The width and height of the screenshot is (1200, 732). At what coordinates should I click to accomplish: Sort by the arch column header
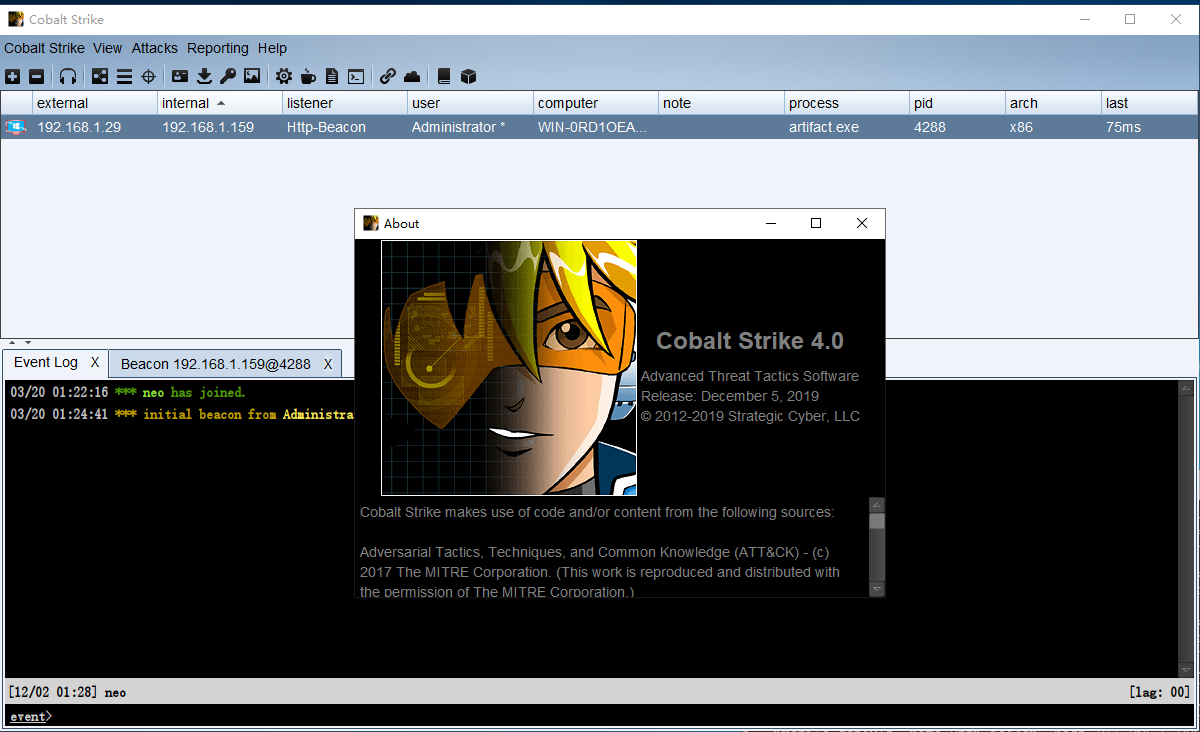click(1053, 103)
